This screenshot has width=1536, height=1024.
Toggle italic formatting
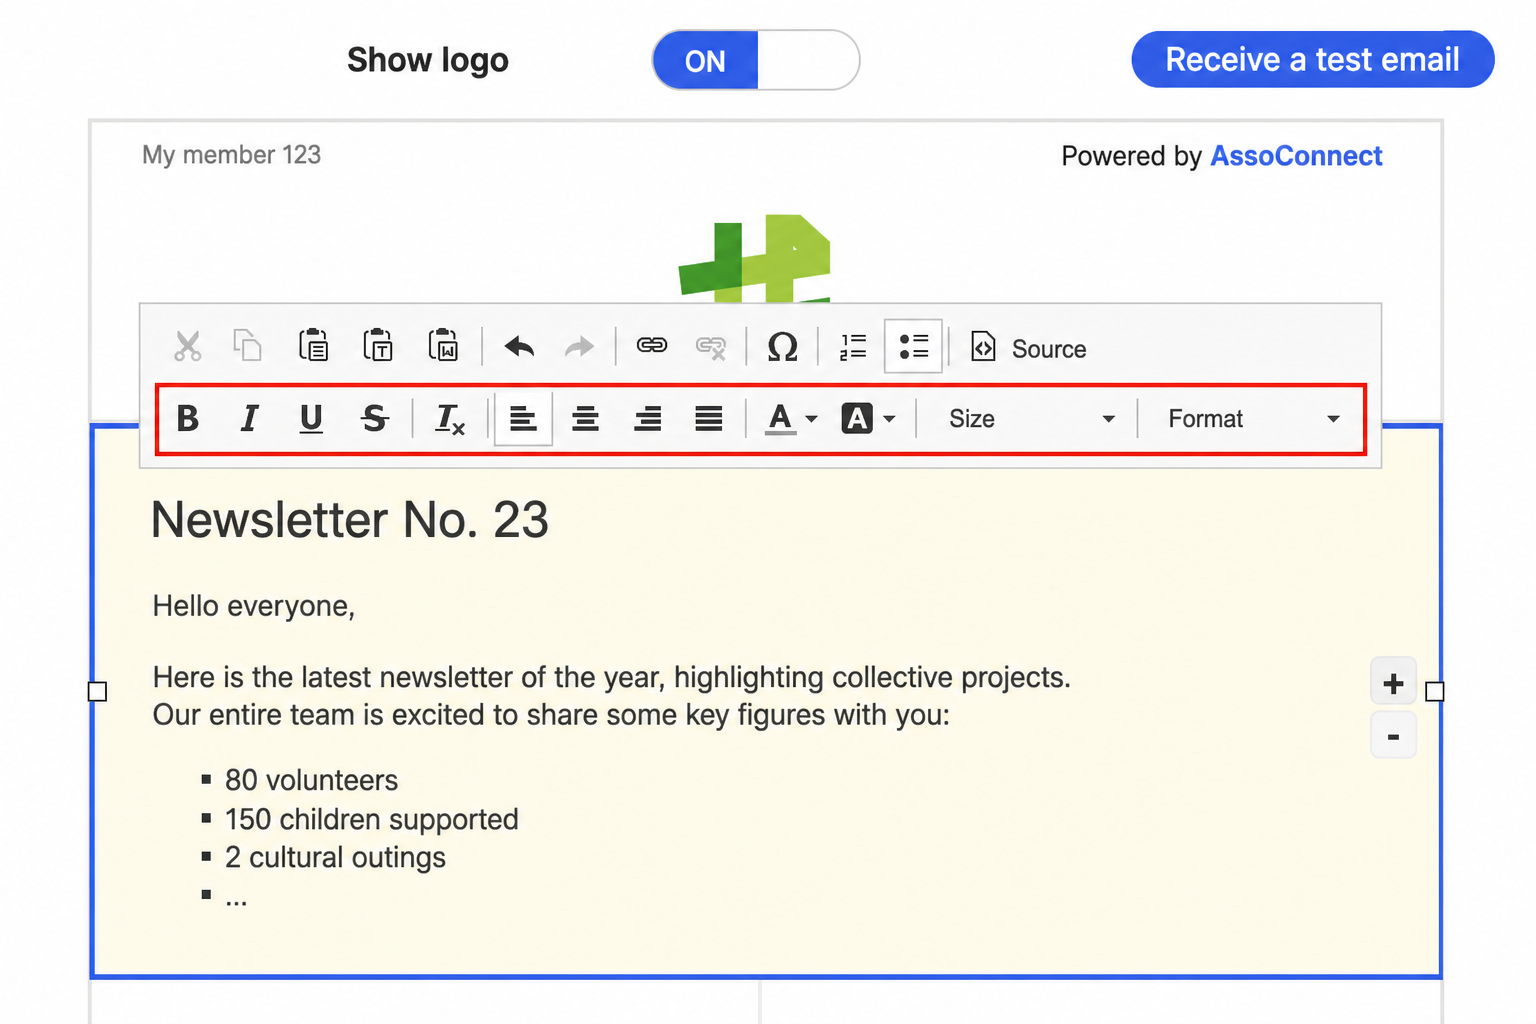coord(249,418)
